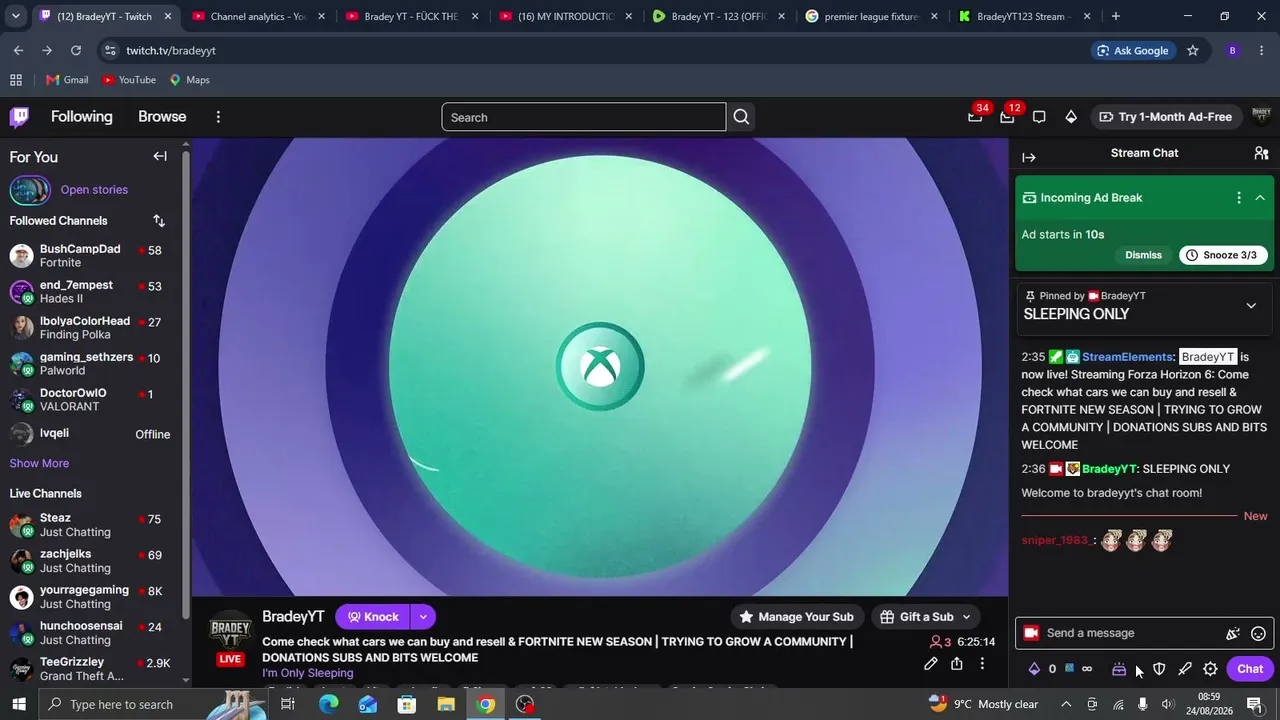Reload the Twitch page
Image resolution: width=1280 pixels, height=720 pixels.
[76, 51]
